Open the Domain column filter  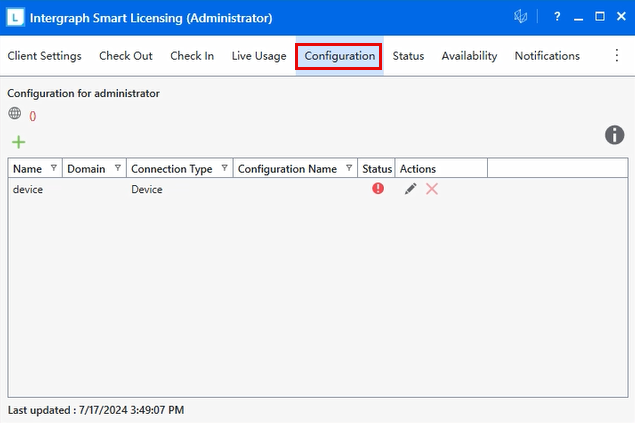click(118, 168)
